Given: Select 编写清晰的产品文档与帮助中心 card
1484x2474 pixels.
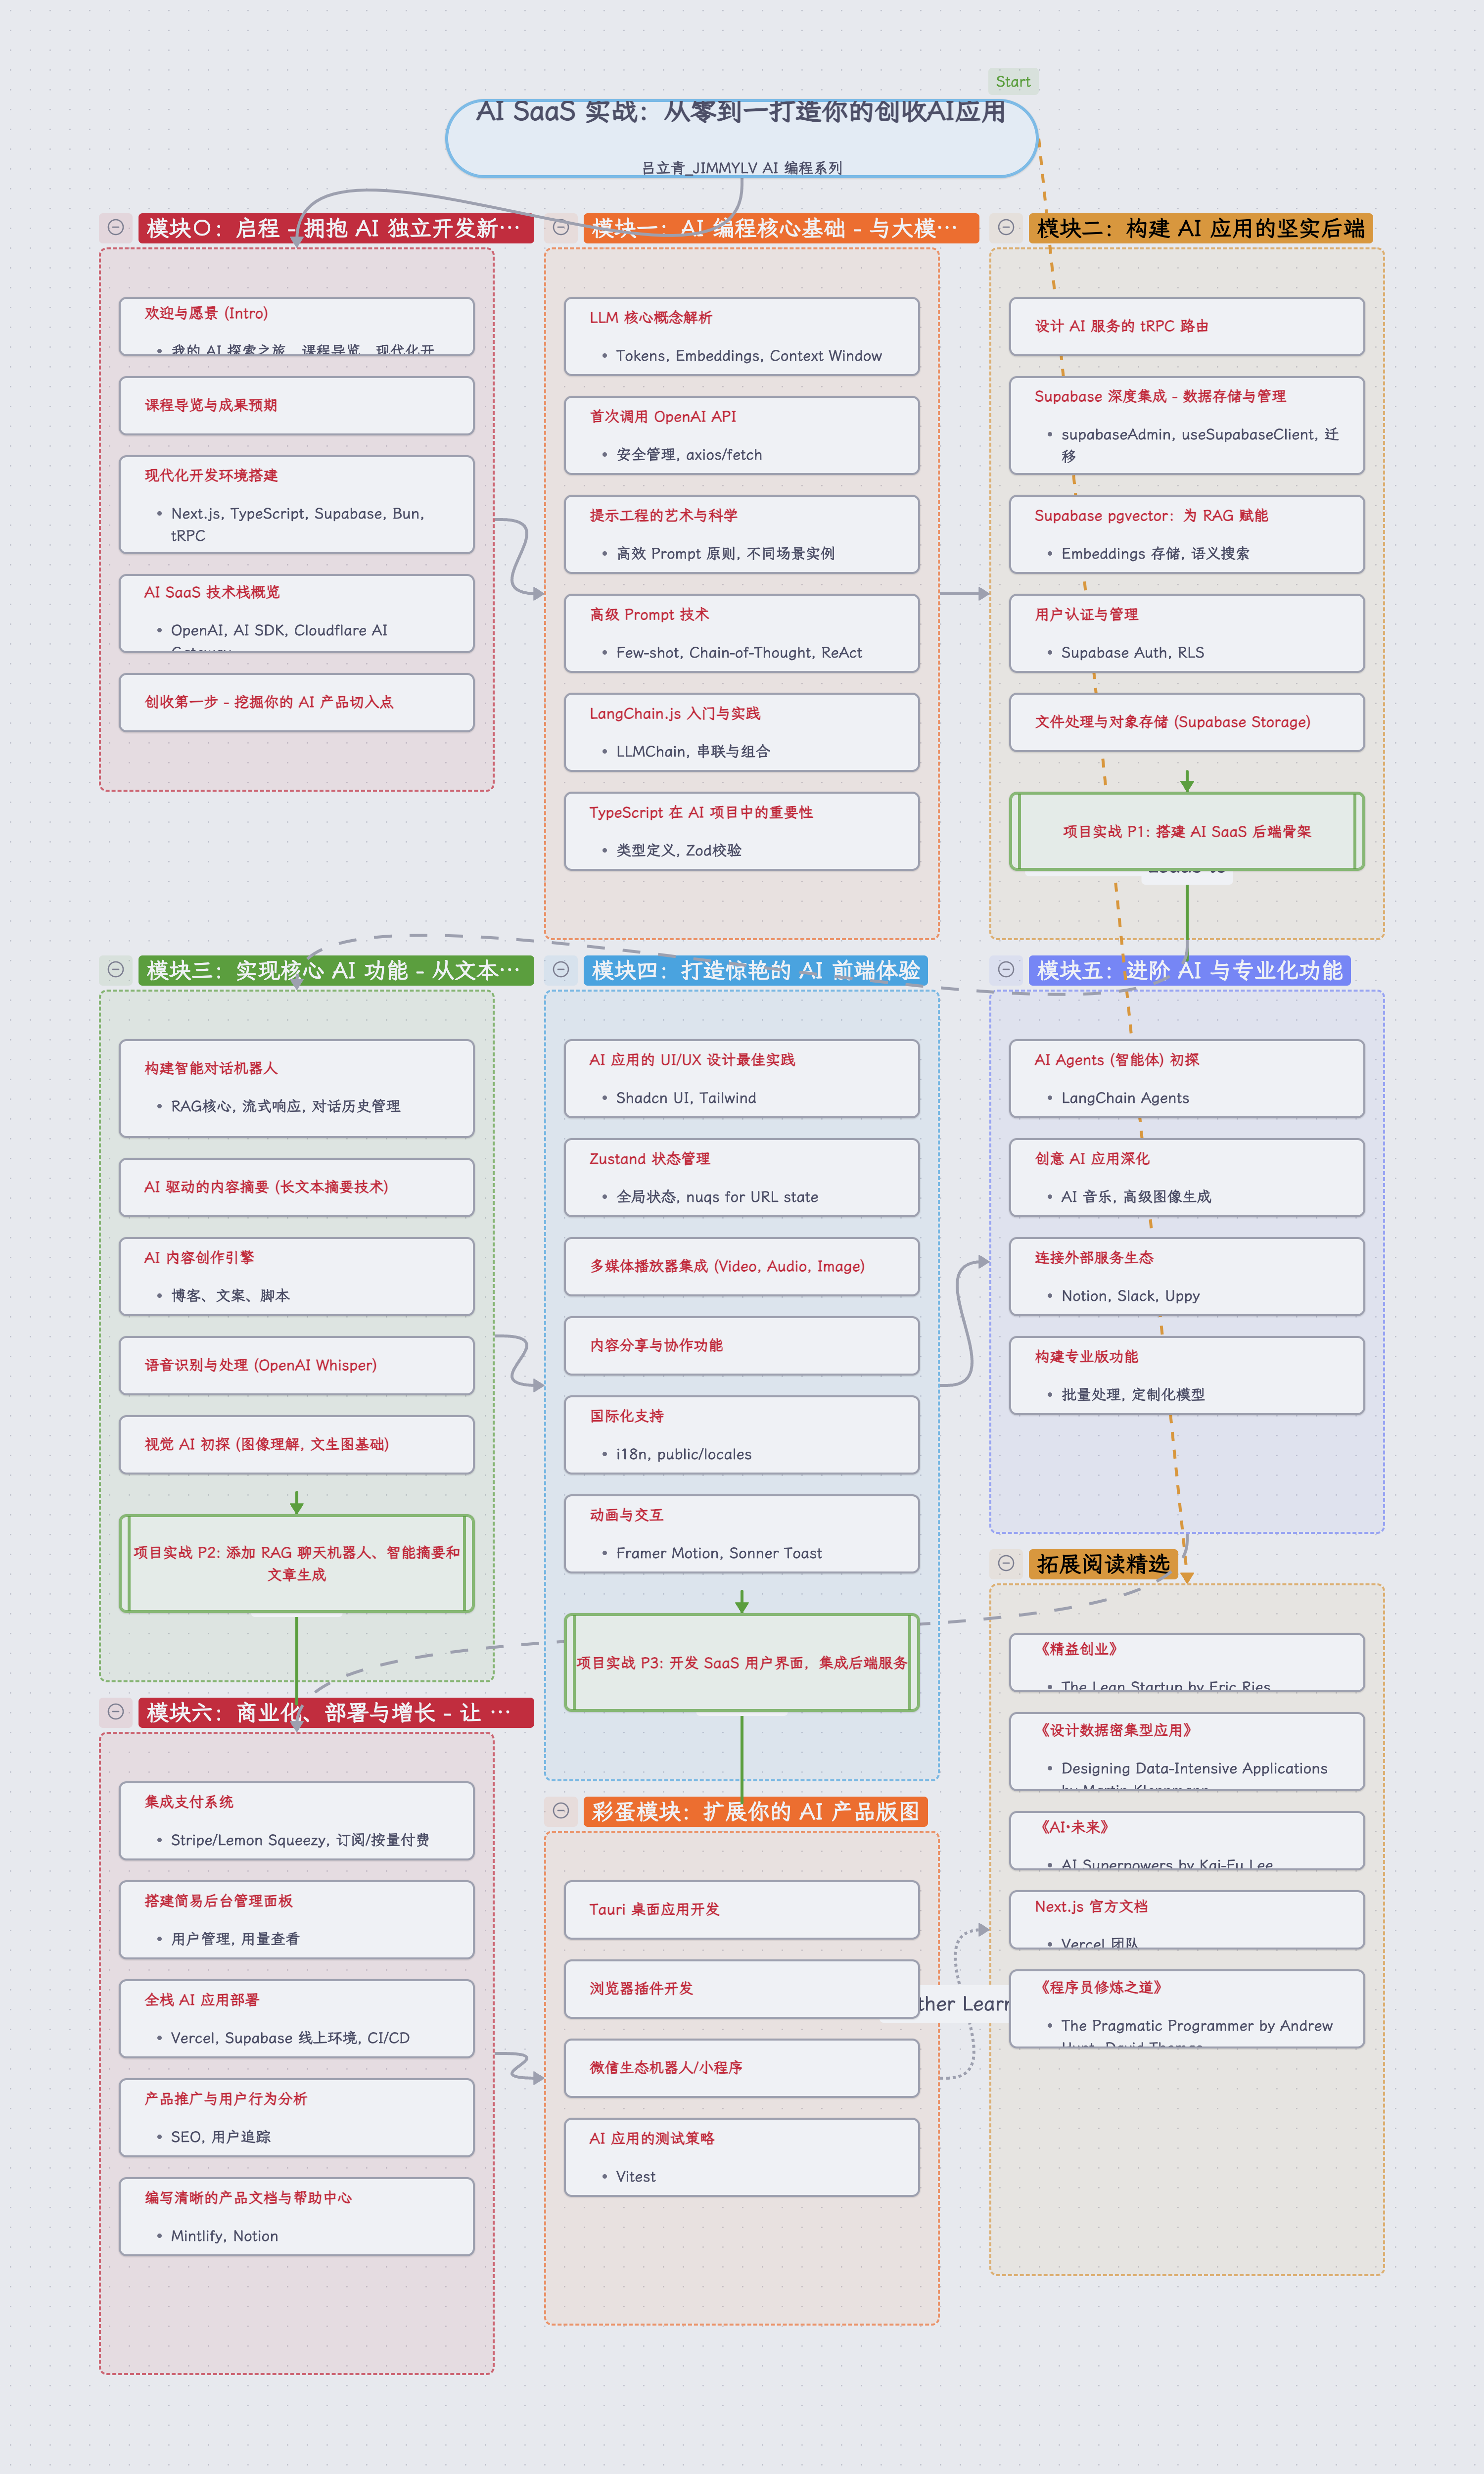Looking at the screenshot, I should click(296, 2216).
